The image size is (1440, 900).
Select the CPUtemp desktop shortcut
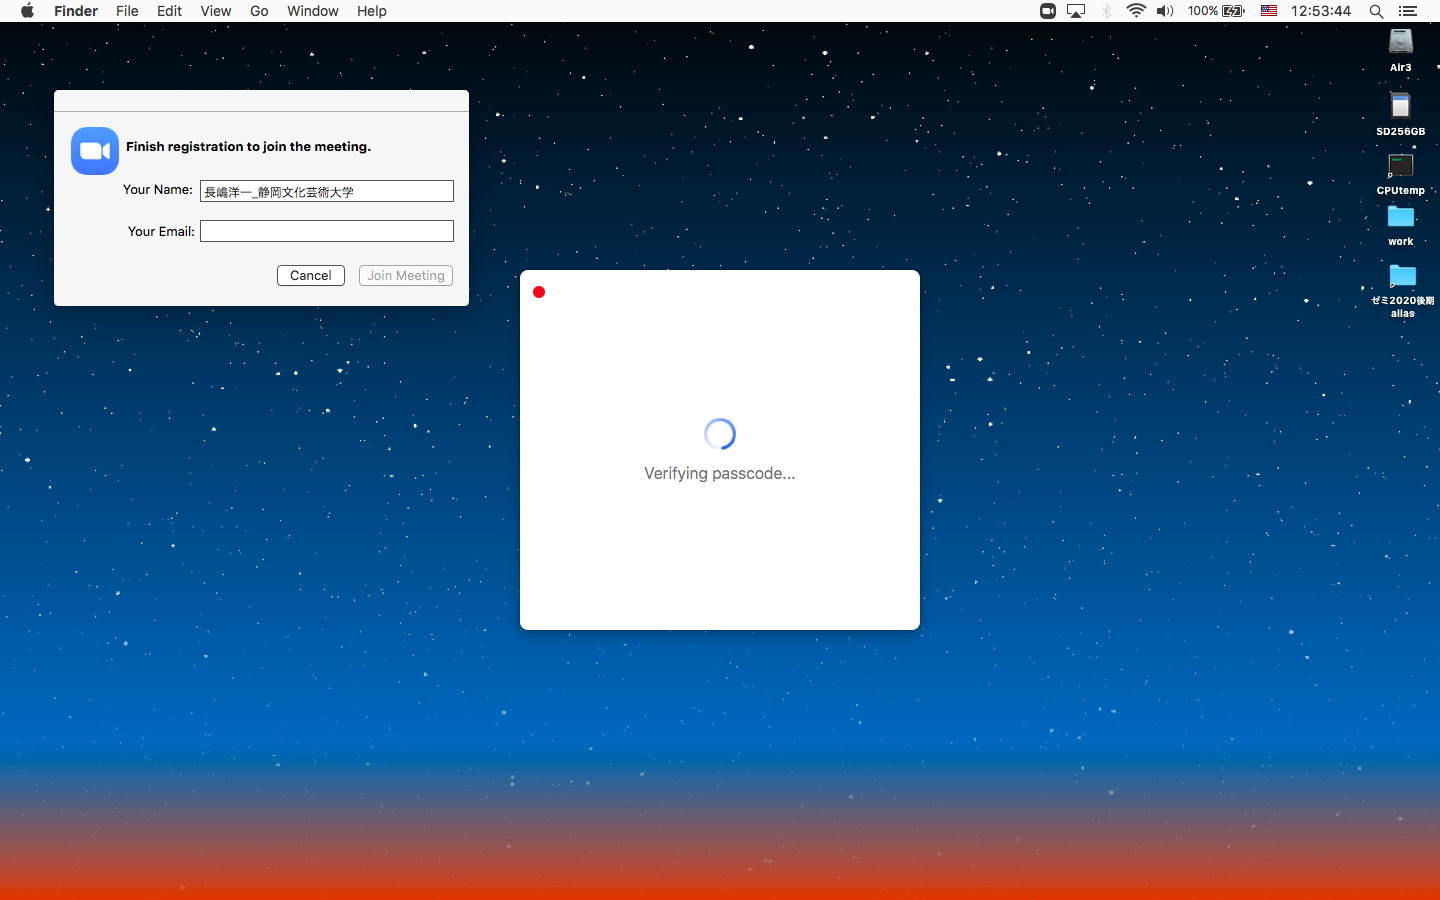pyautogui.click(x=1400, y=166)
